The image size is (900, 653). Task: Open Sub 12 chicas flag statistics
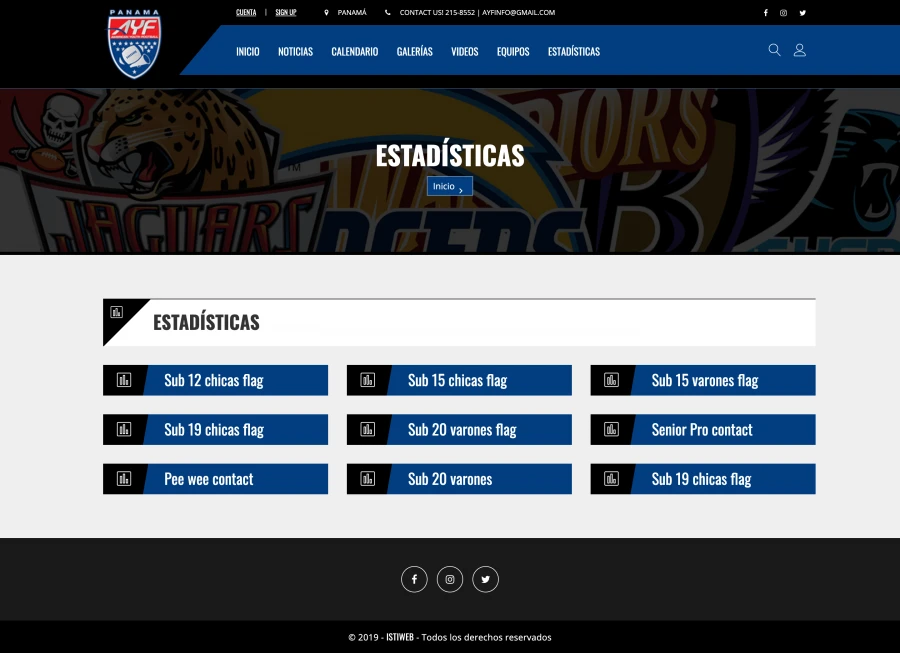pyautogui.click(x=215, y=380)
